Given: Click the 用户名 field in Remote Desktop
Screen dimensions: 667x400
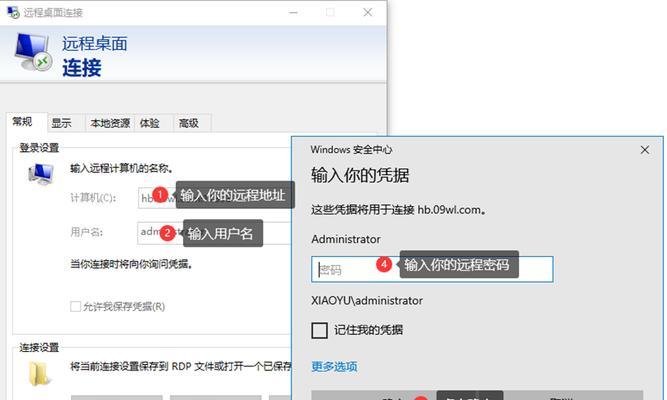Looking at the screenshot, I should pos(215,233).
